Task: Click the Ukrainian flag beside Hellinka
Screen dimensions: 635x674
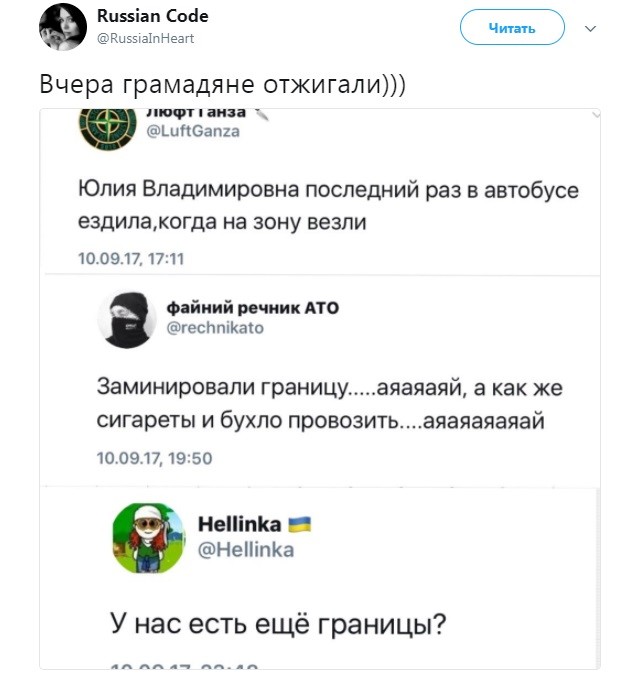Action: 300,524
